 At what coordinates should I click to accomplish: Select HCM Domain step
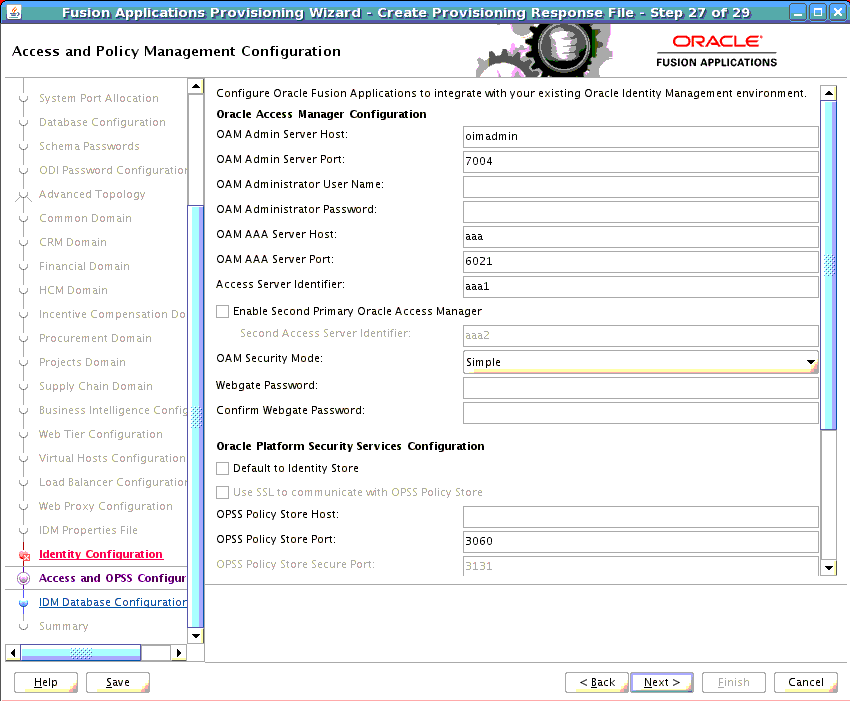[x=73, y=291]
